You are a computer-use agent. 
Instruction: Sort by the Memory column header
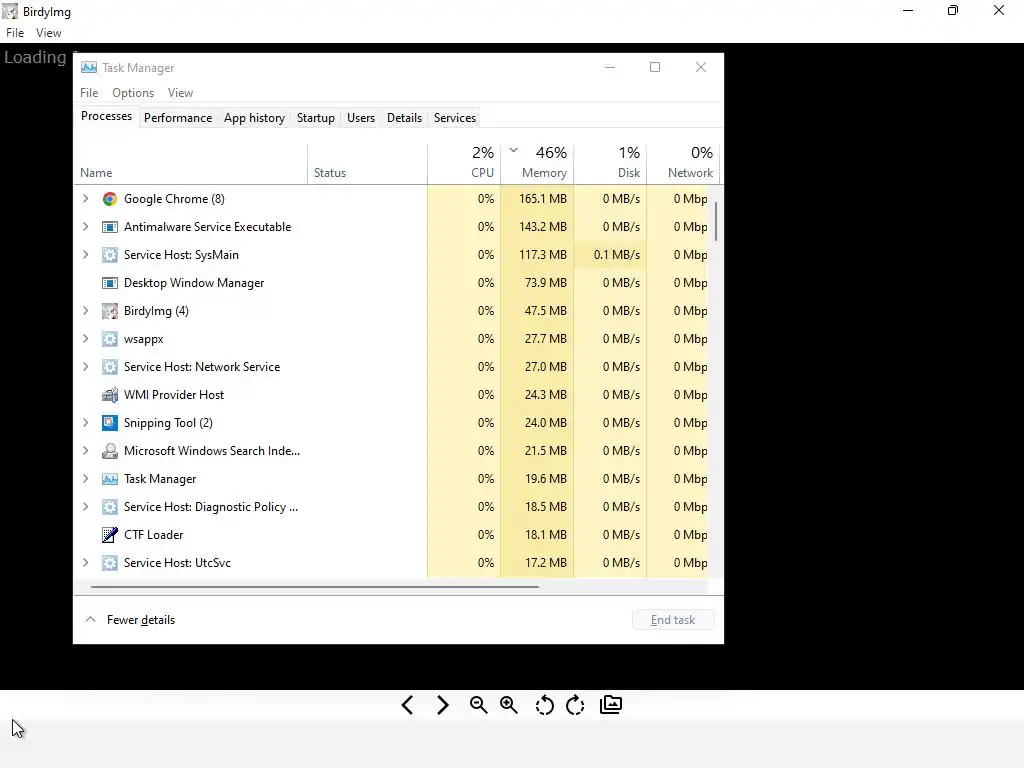click(x=537, y=165)
